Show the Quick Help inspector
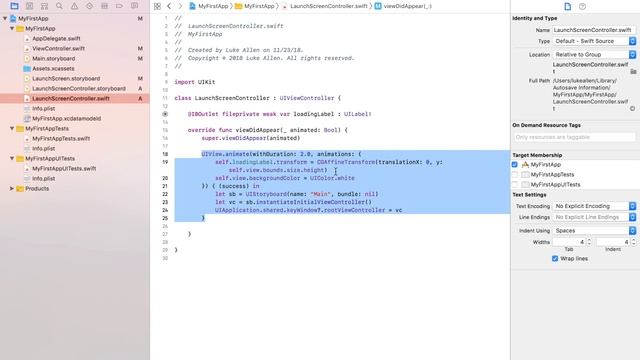Screen dimensions: 640x360 click(x=582, y=7)
